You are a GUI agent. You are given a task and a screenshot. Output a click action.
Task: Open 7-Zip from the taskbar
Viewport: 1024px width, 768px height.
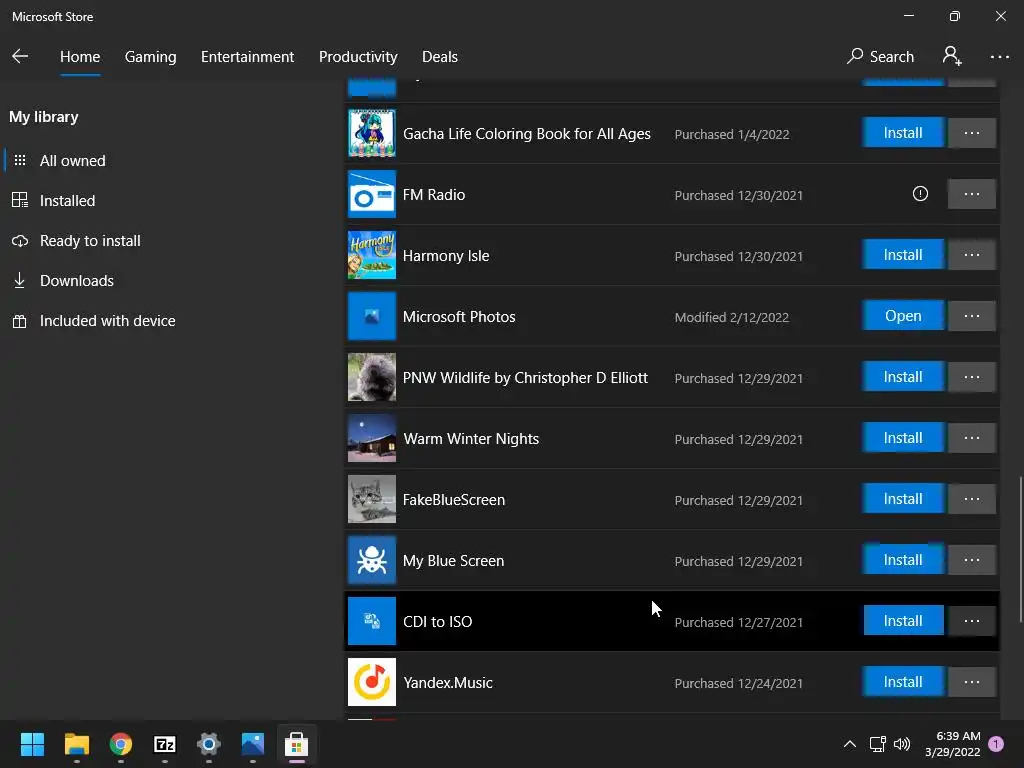click(165, 744)
